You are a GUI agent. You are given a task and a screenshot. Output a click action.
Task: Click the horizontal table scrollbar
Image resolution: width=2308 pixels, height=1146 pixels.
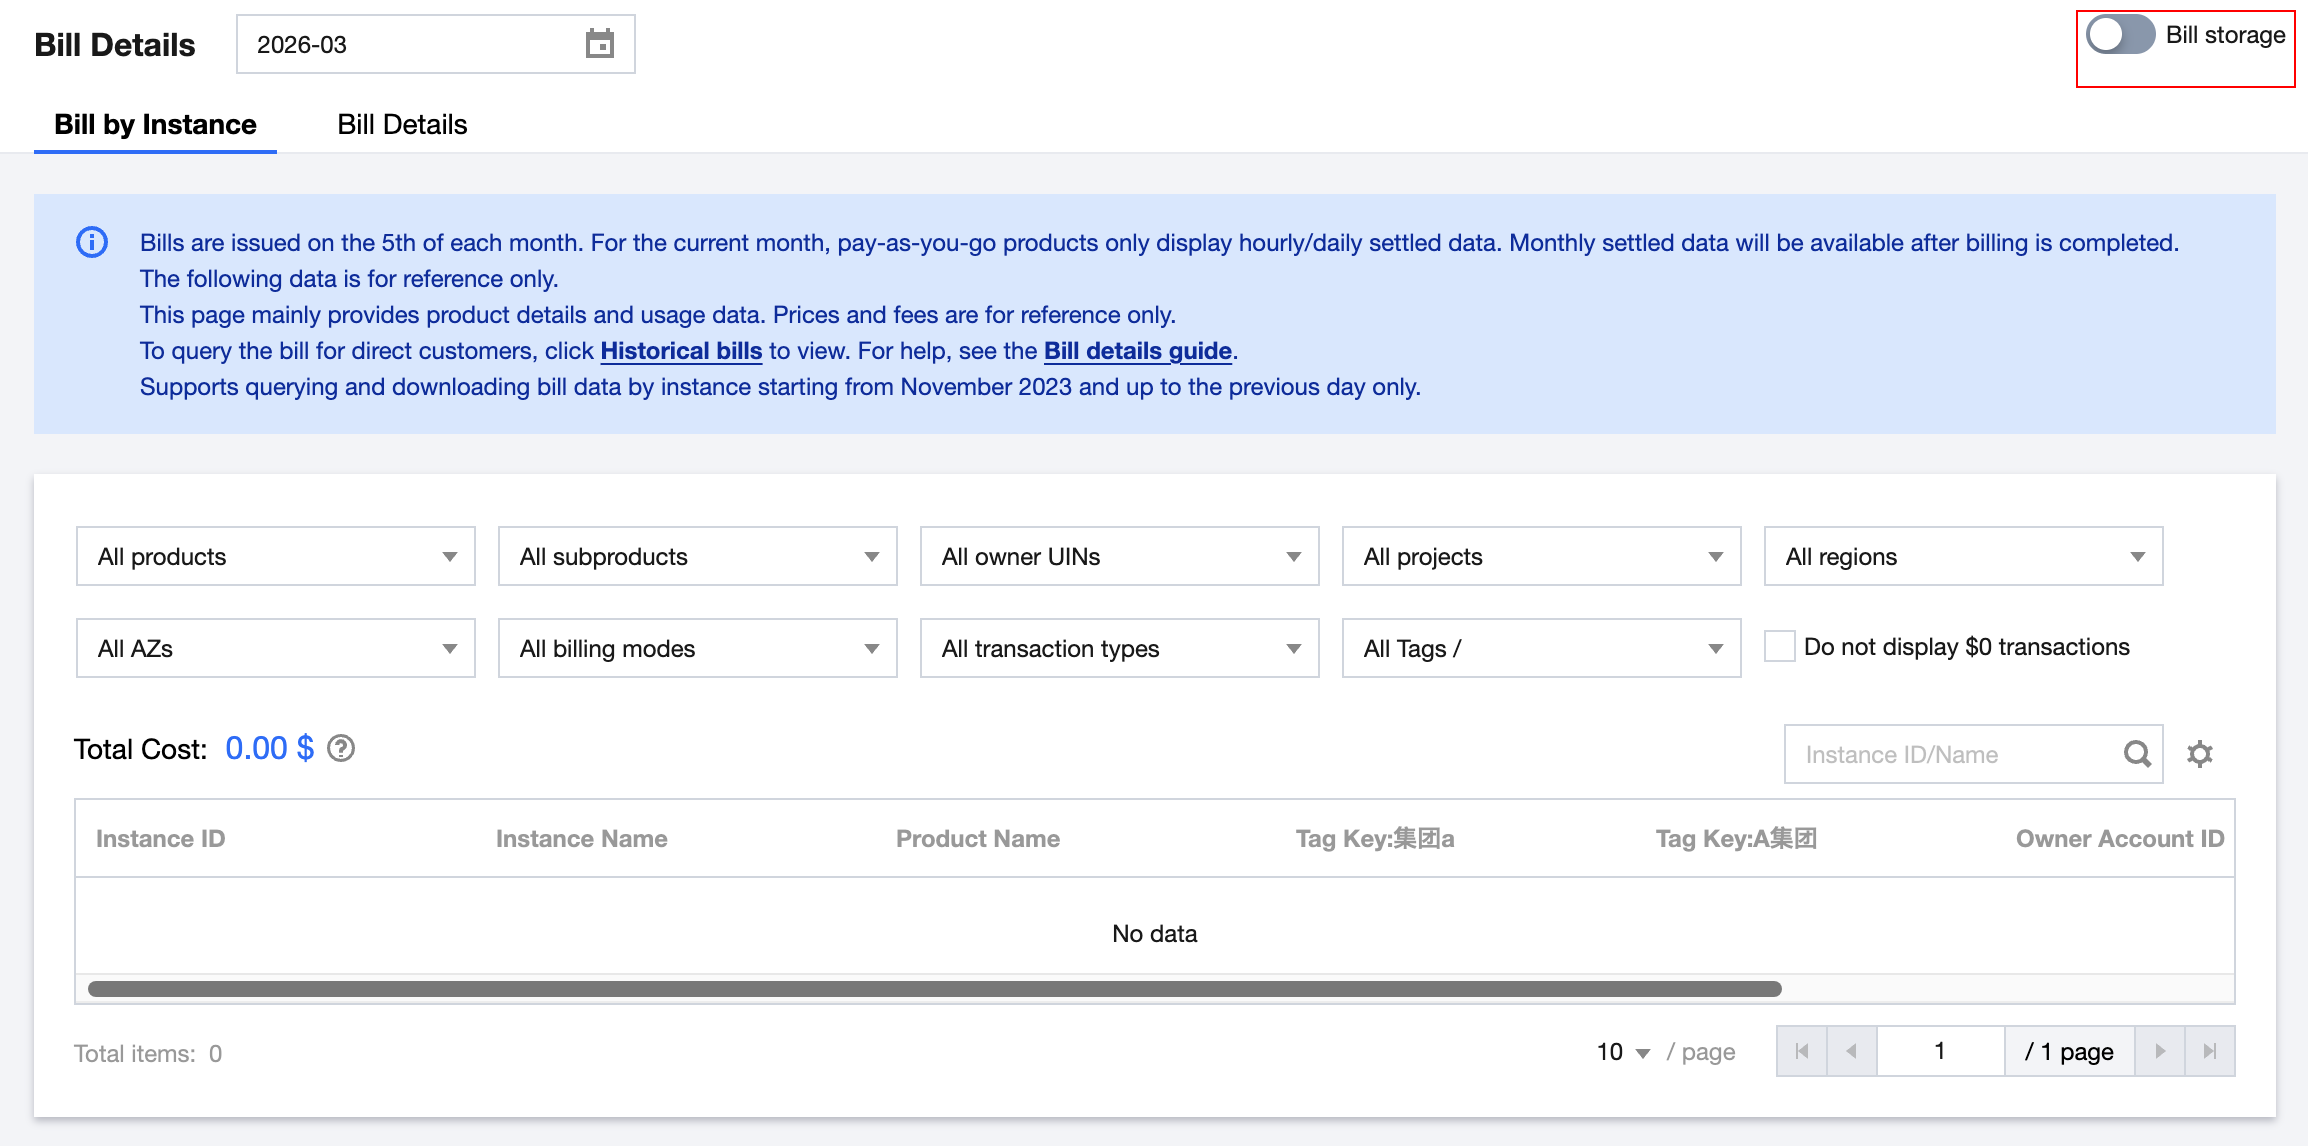click(934, 989)
